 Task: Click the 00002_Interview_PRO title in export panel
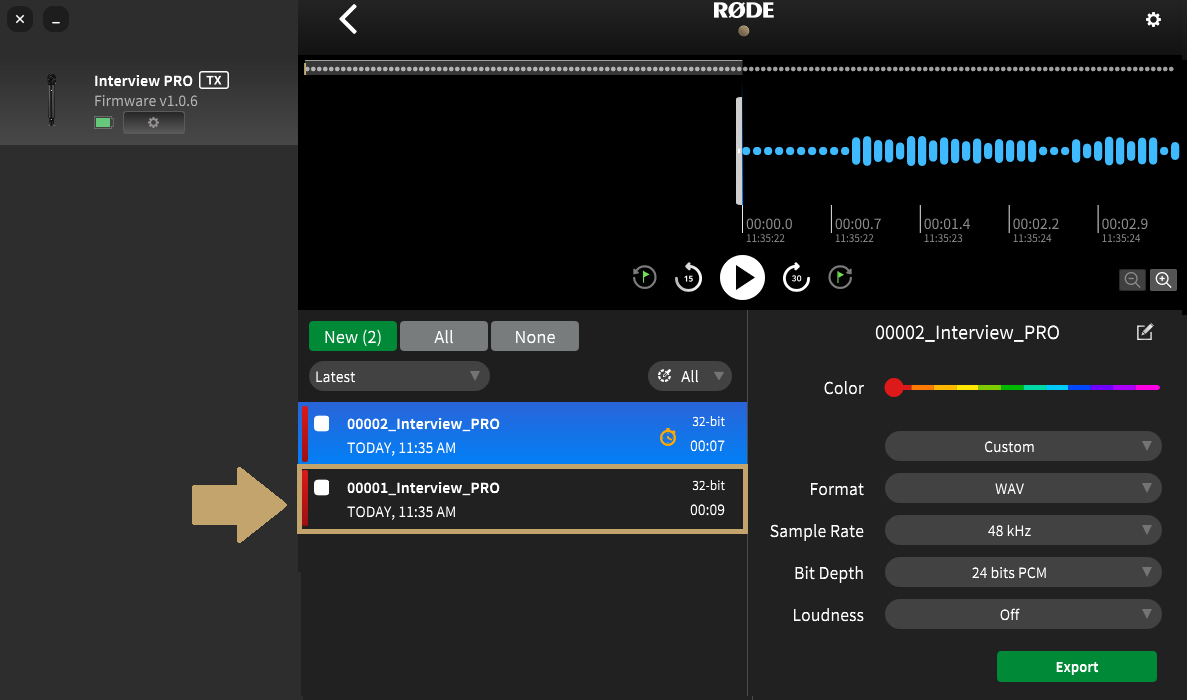pyautogui.click(x=967, y=332)
